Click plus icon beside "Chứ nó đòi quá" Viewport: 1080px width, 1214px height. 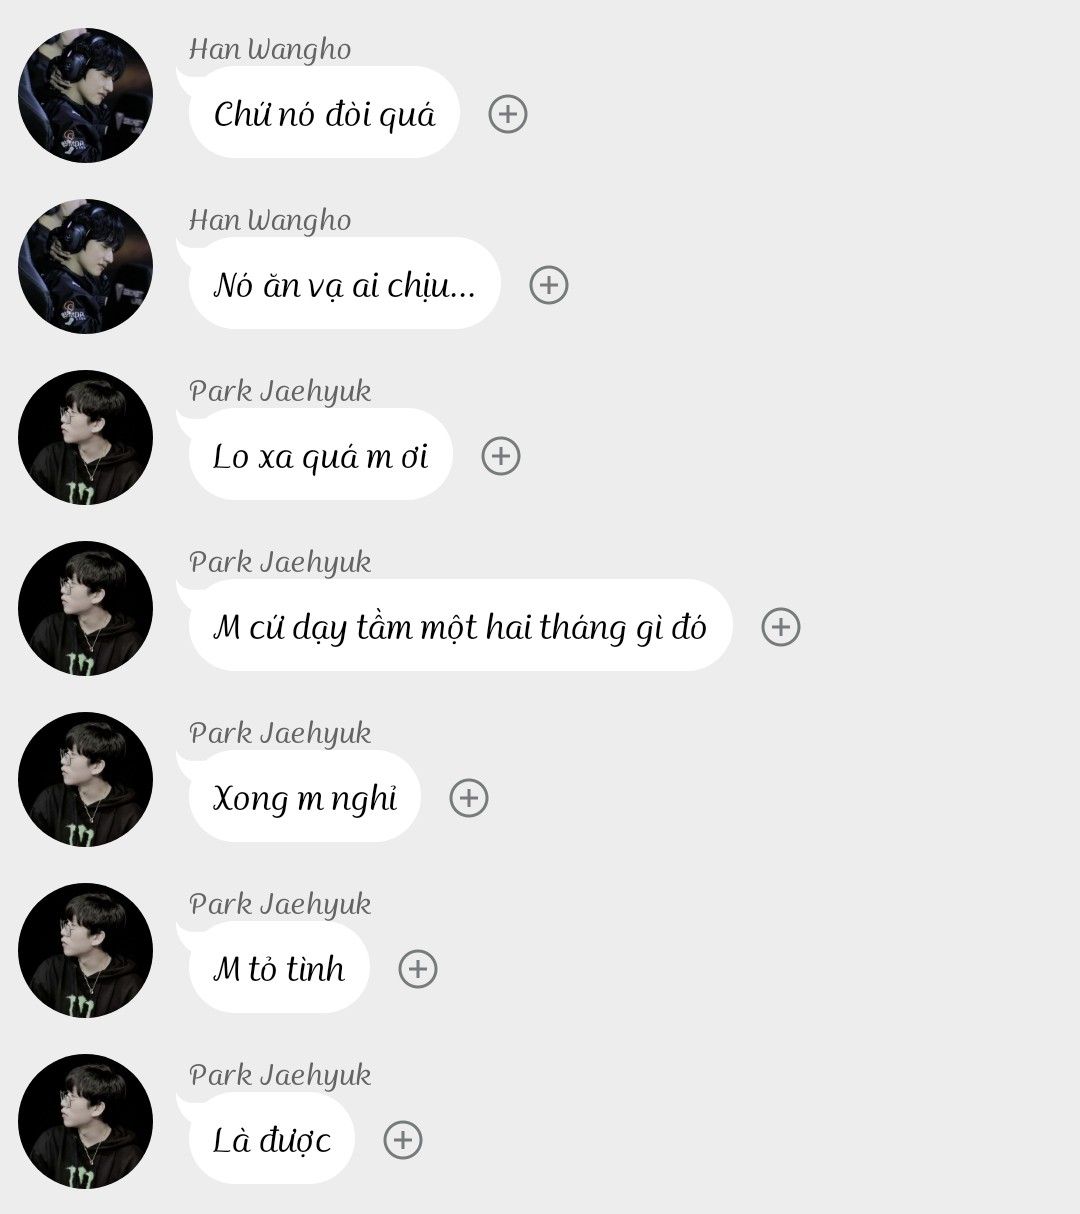pyautogui.click(x=507, y=114)
